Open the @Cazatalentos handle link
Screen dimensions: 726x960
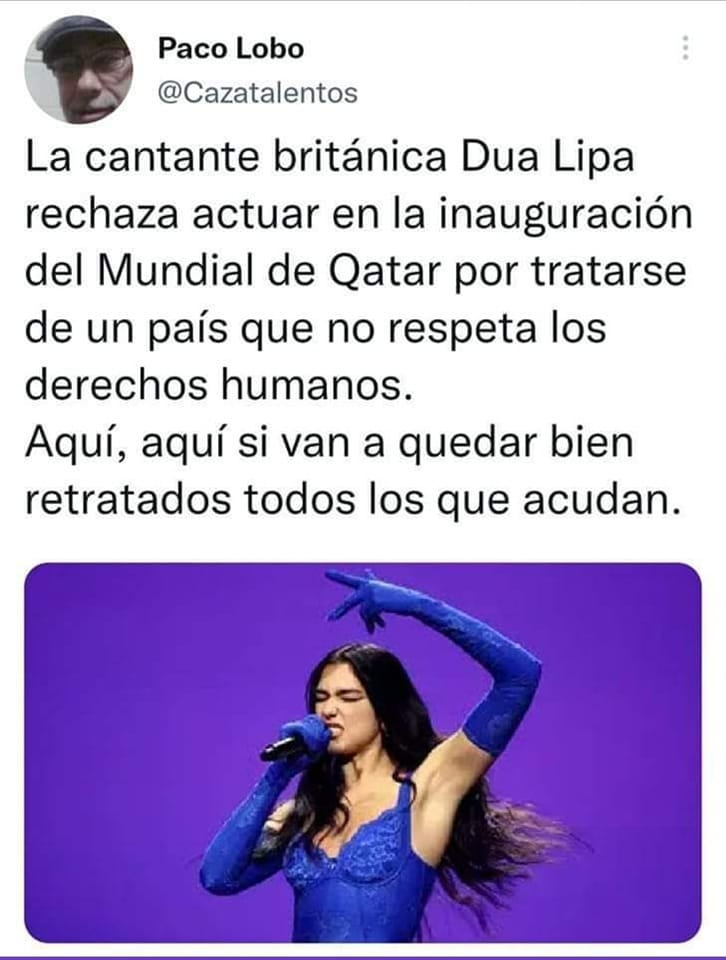point(258,93)
